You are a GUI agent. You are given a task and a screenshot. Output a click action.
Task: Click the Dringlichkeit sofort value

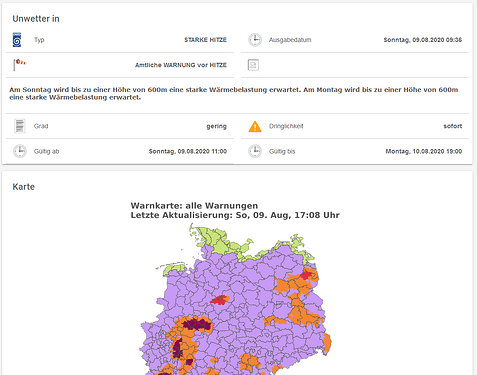click(453, 126)
